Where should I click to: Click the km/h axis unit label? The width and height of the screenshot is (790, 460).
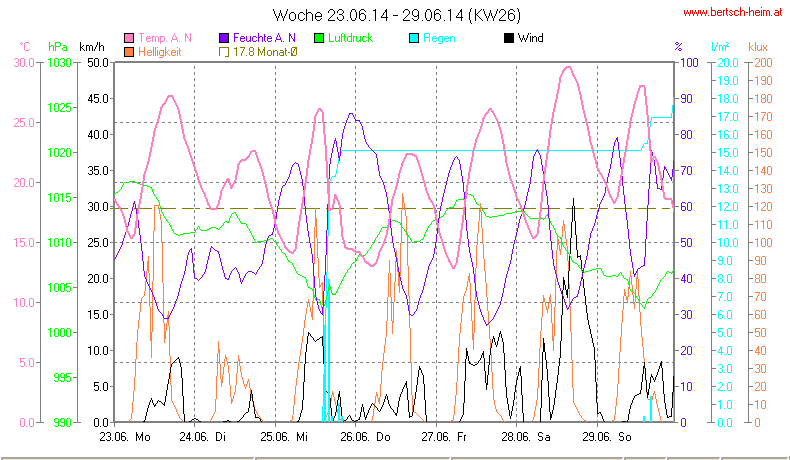pos(91,47)
